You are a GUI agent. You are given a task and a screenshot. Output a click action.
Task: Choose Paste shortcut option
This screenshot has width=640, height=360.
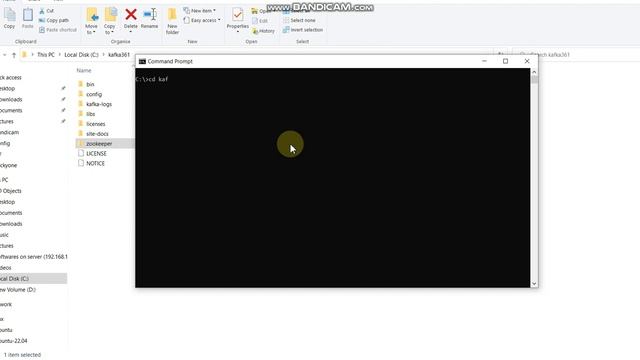[58, 30]
